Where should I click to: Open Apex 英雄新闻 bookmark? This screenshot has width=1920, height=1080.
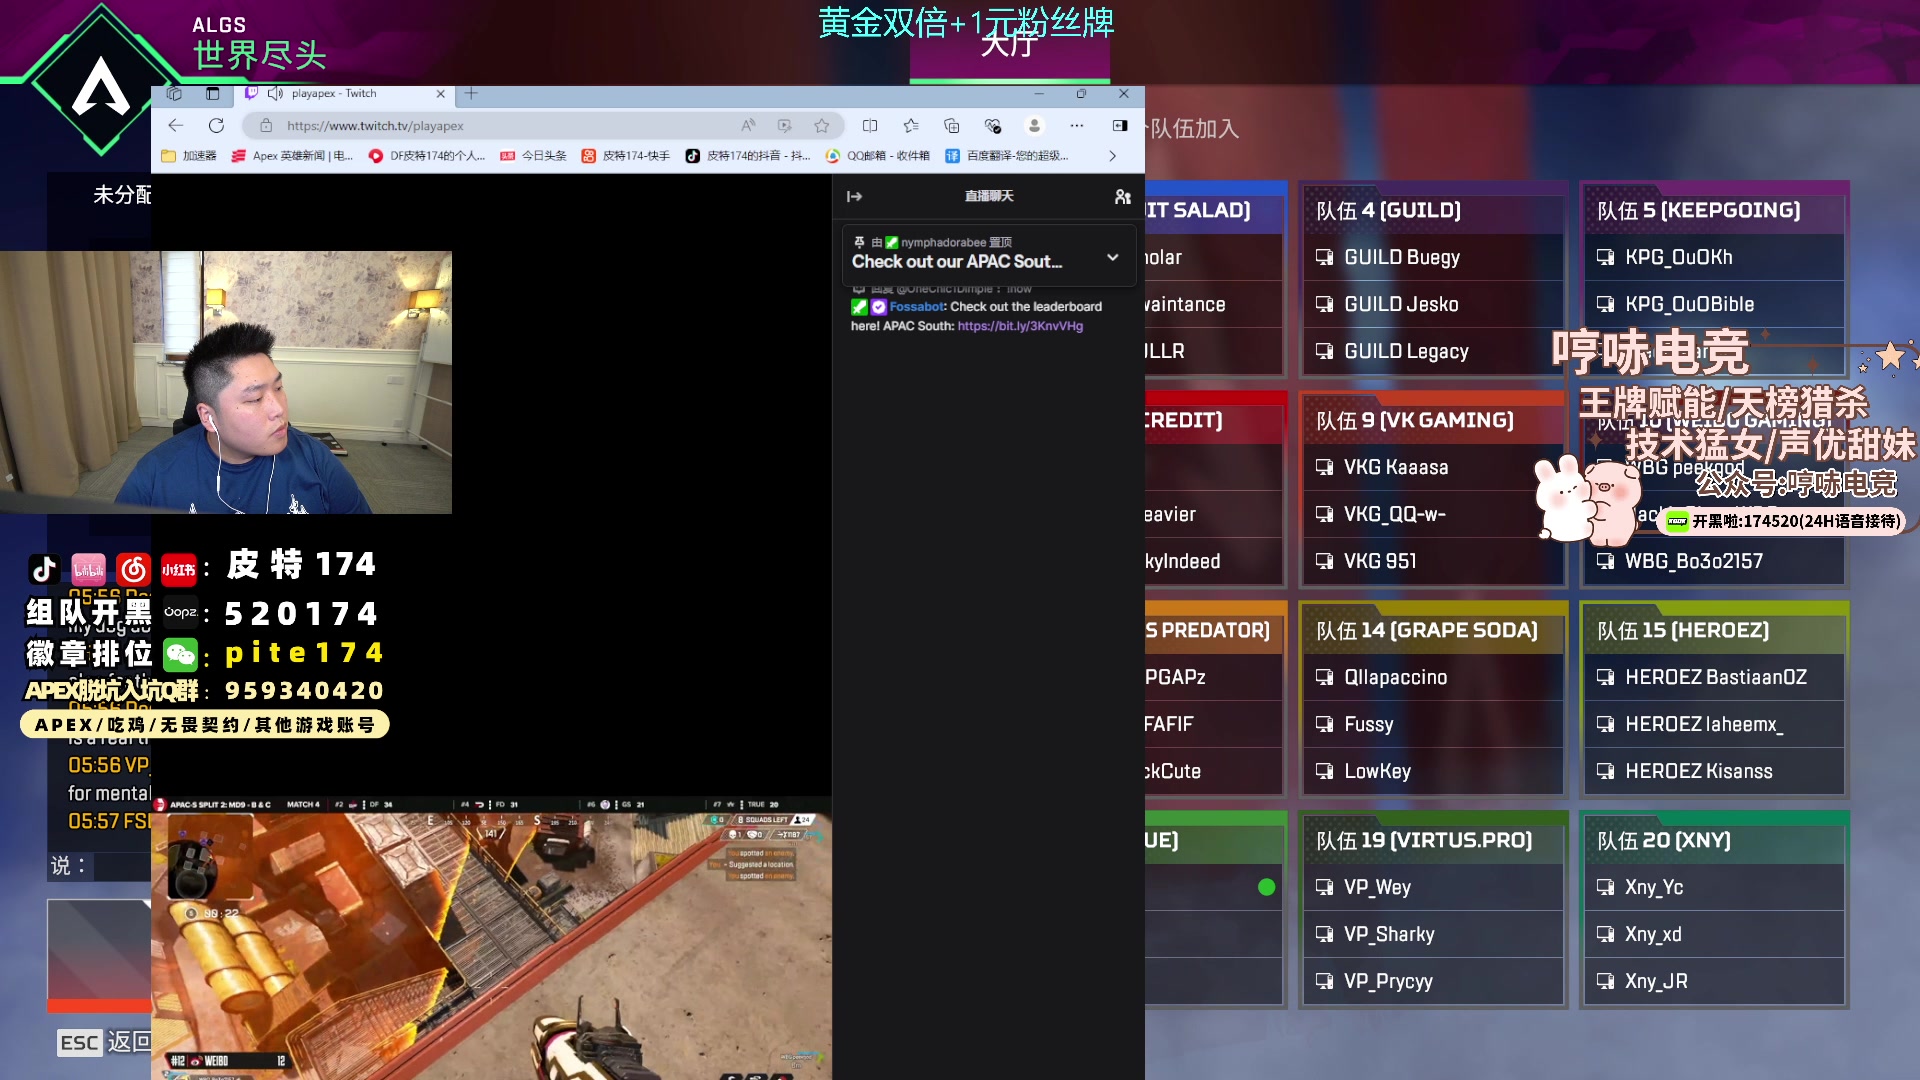pyautogui.click(x=292, y=156)
